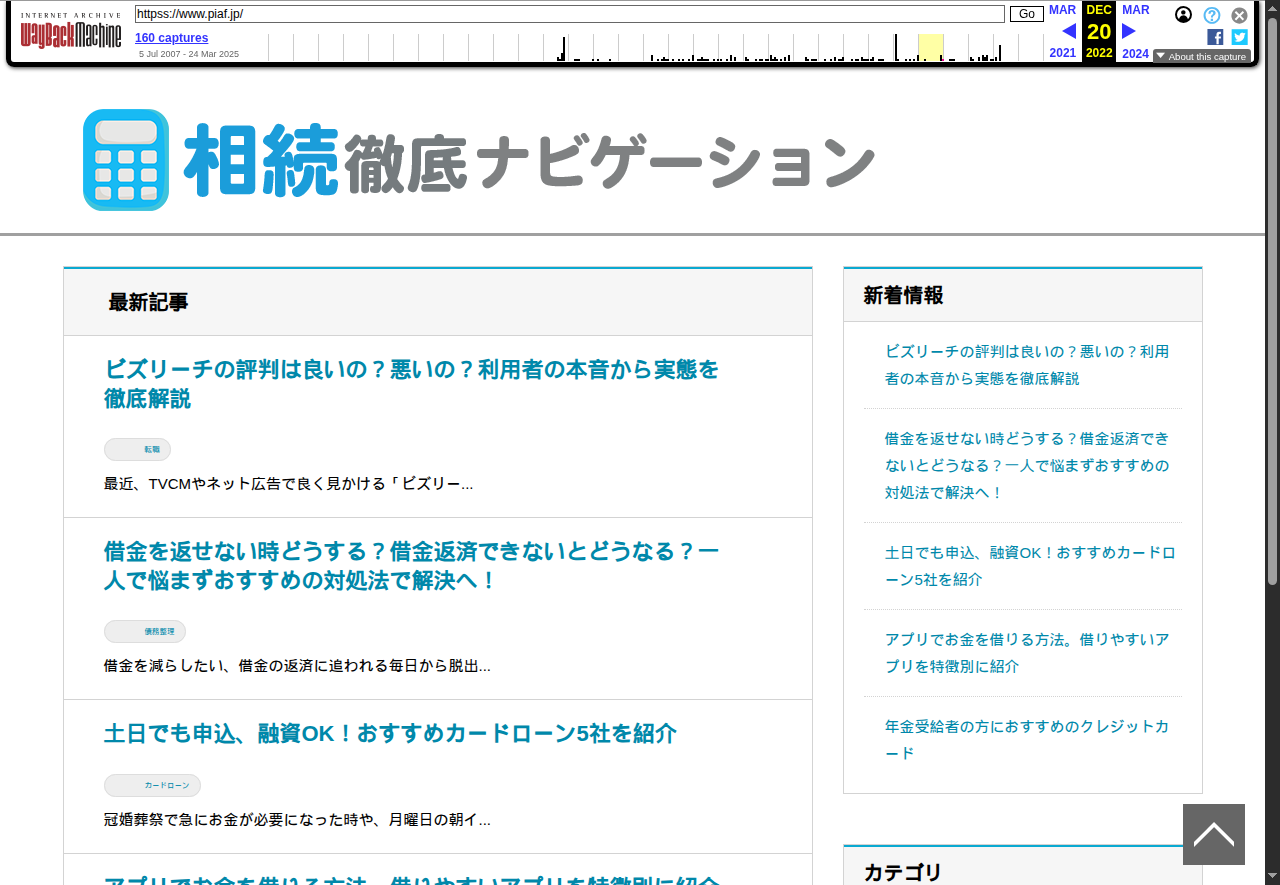This screenshot has width=1280, height=885.
Task: Share capture on Facebook
Action: coord(1215,37)
